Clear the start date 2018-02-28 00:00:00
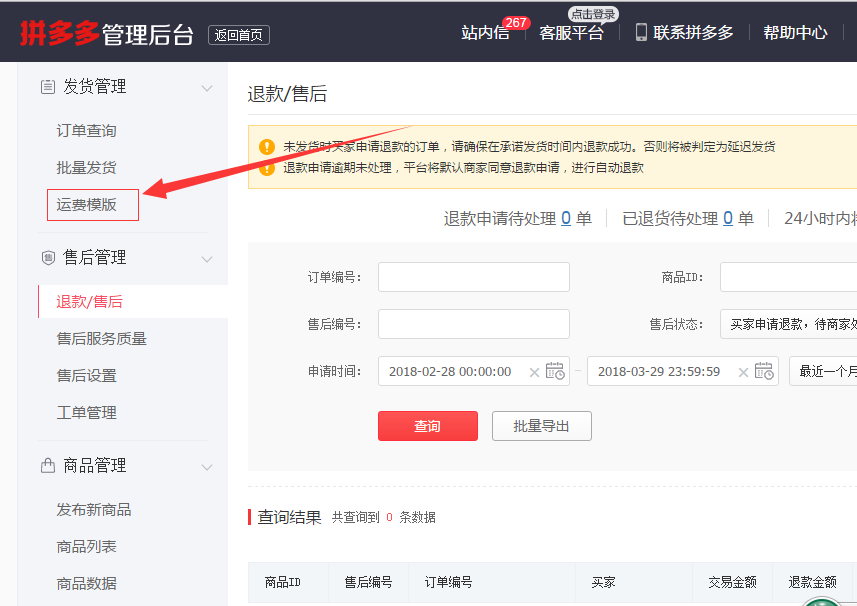This screenshot has width=857, height=606. tap(534, 372)
